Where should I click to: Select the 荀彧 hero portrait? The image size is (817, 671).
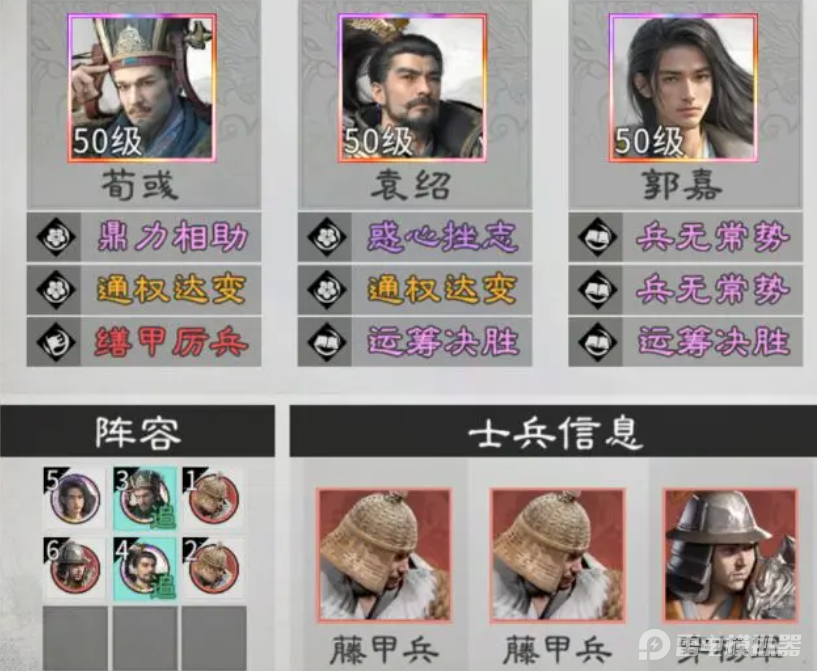pyautogui.click(x=142, y=88)
